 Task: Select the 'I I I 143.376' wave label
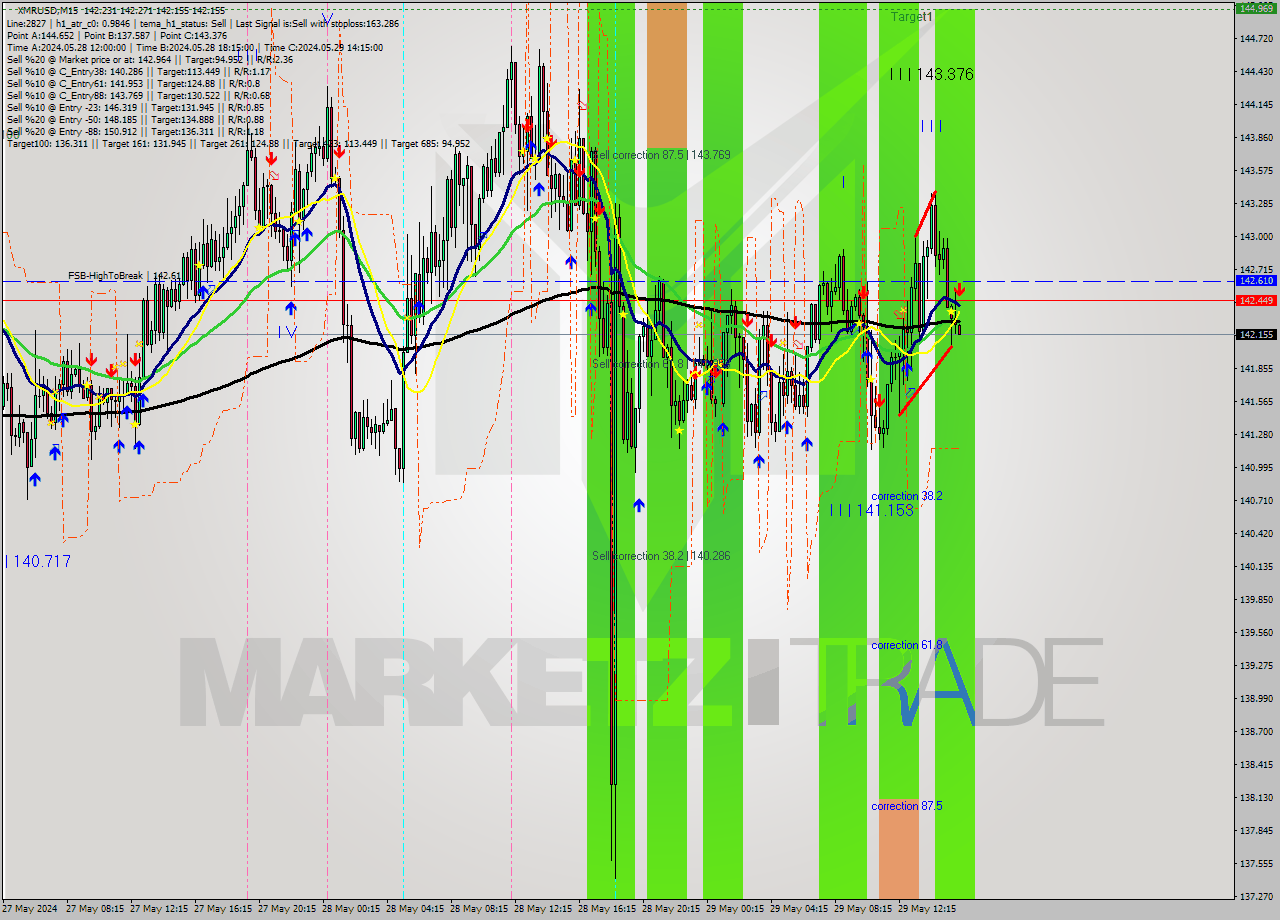click(x=931, y=74)
